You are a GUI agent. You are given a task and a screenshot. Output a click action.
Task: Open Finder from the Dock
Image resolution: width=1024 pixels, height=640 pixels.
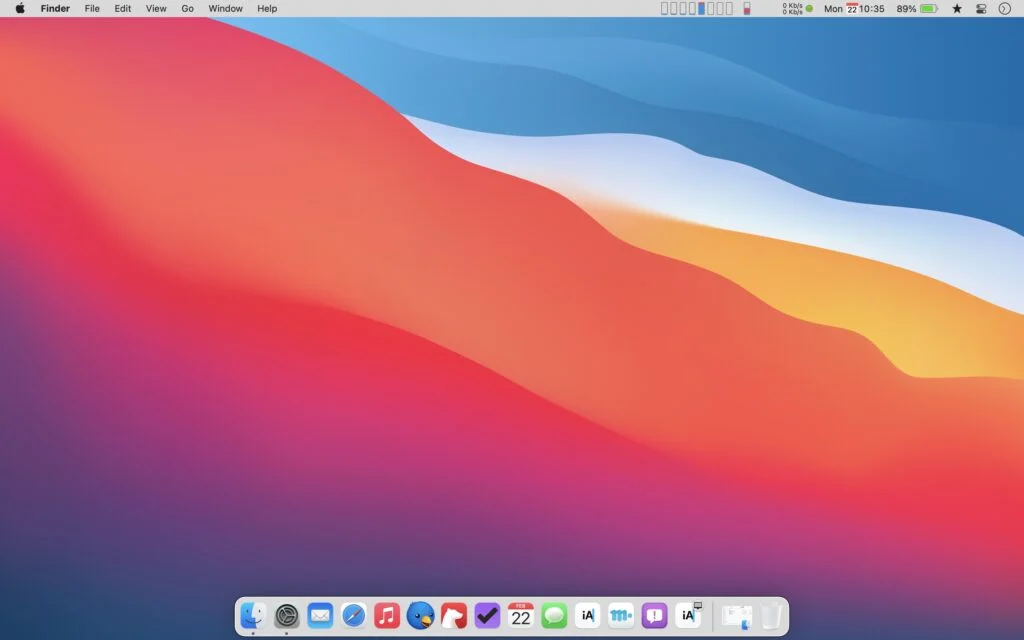tap(252, 615)
